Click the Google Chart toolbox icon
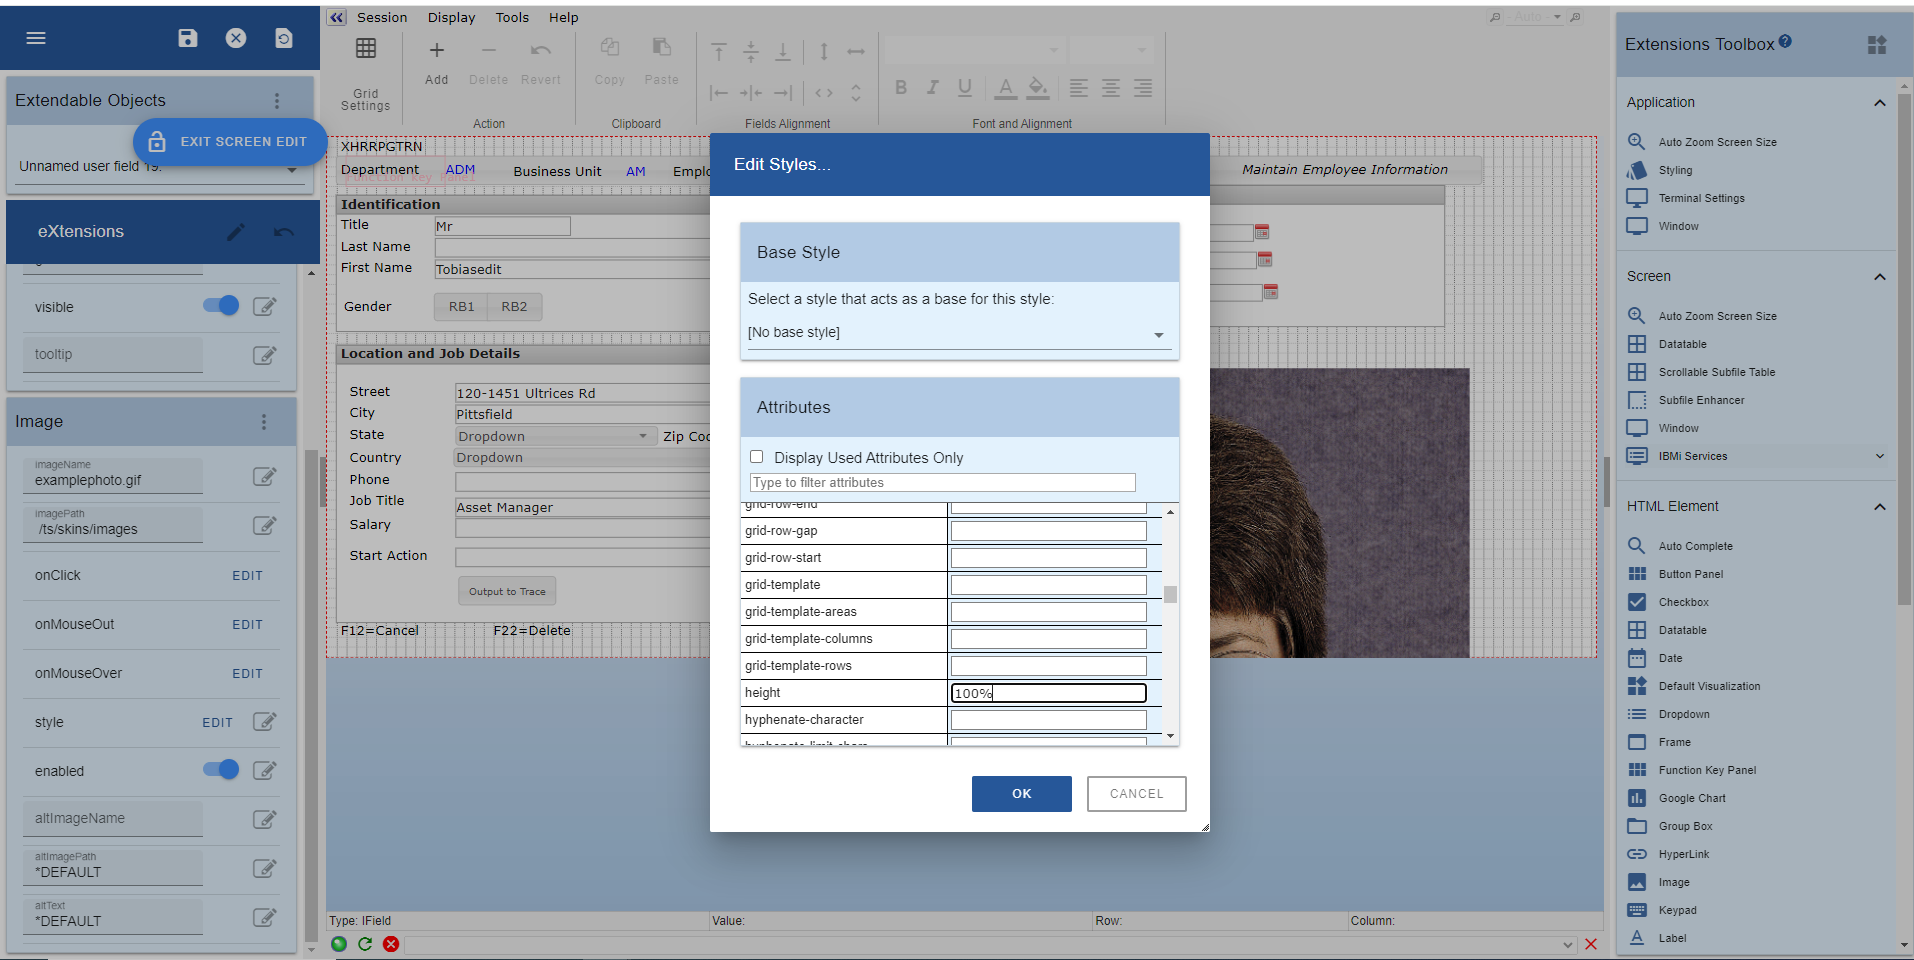The width and height of the screenshot is (1914, 960). 1637,798
